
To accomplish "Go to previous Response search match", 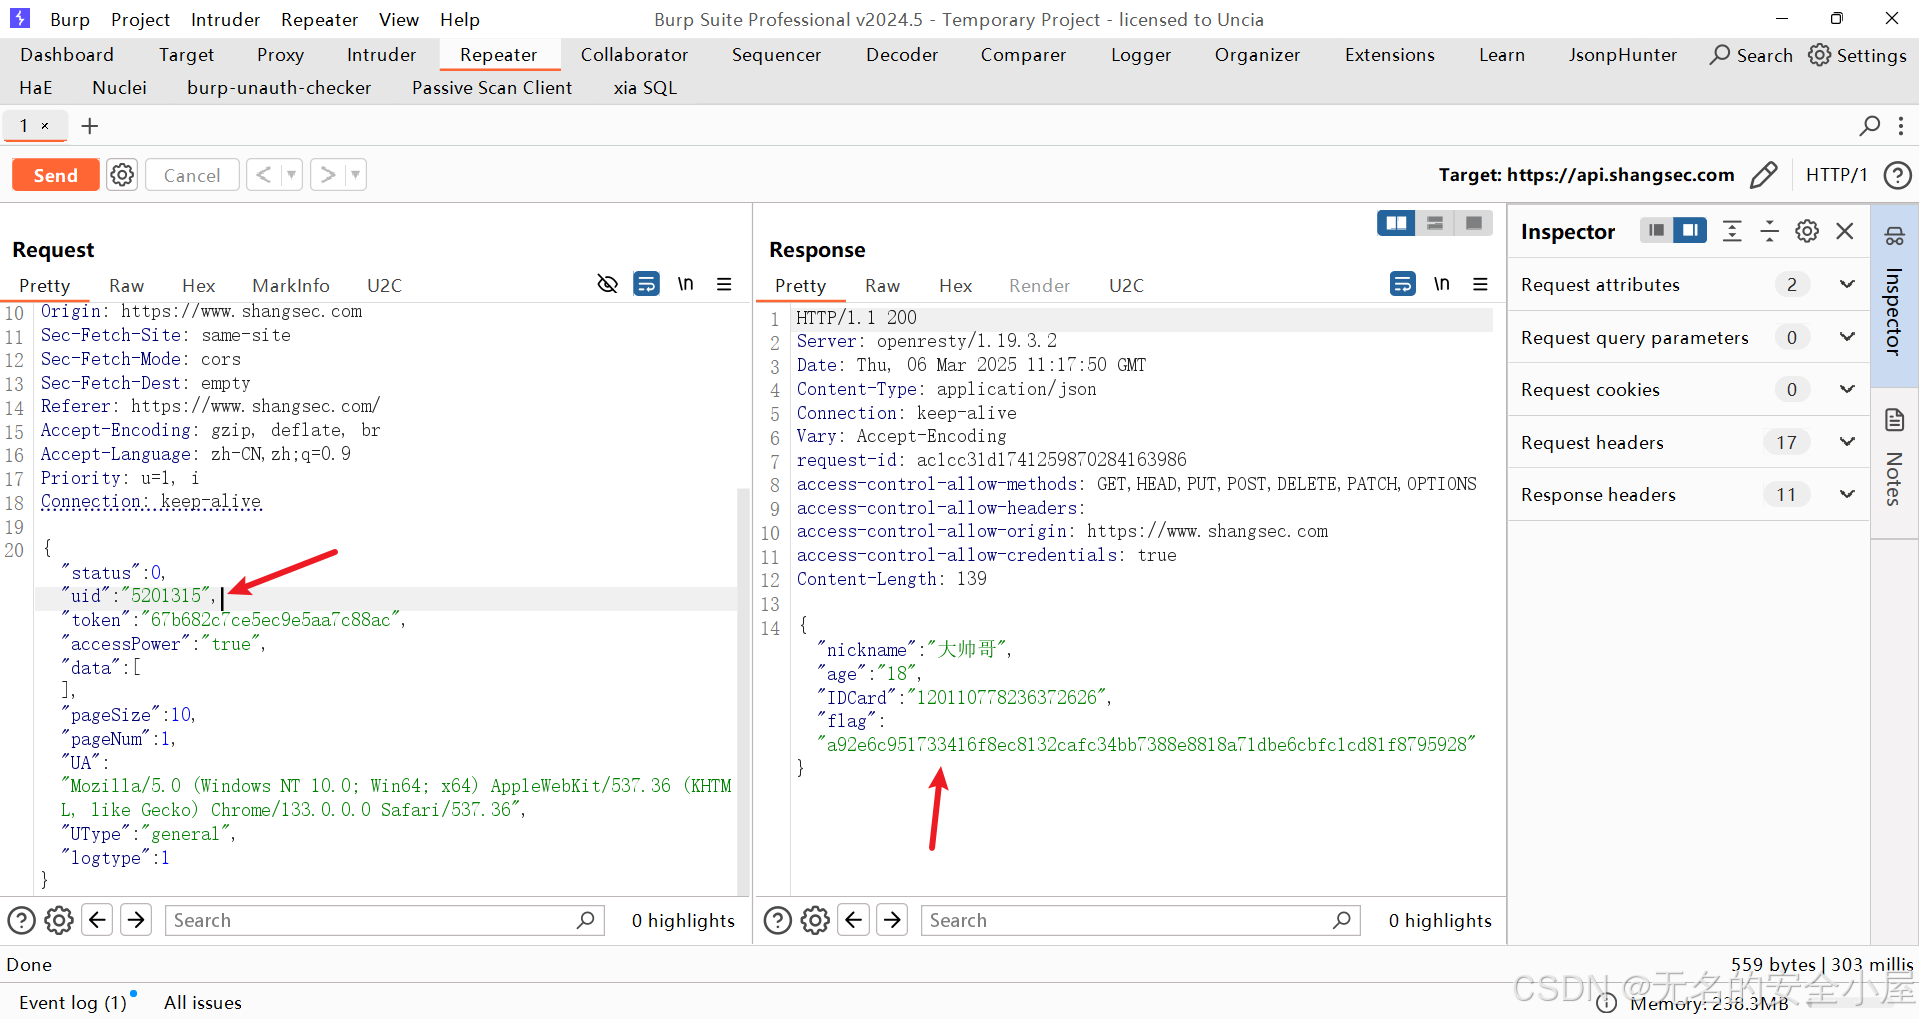I will point(853,919).
